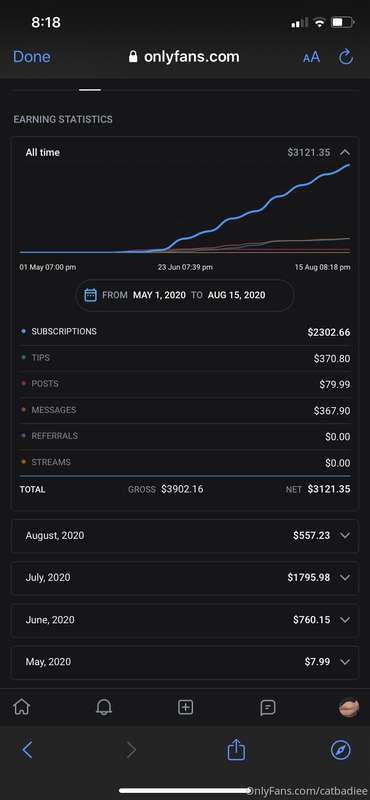This screenshot has height=800, width=370.
Task: Open the messages chat icon
Action: pyautogui.click(x=267, y=708)
